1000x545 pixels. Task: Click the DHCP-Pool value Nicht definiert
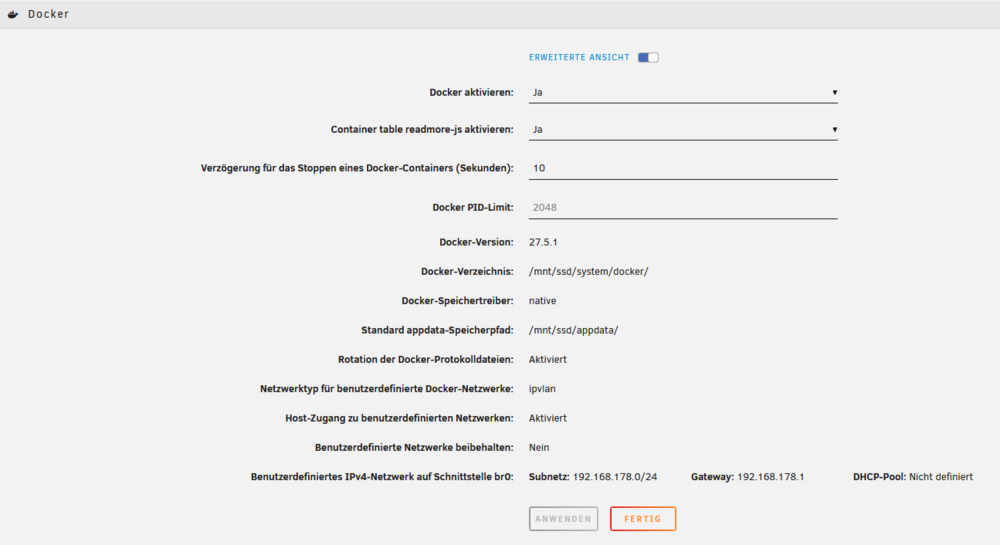tap(941, 477)
